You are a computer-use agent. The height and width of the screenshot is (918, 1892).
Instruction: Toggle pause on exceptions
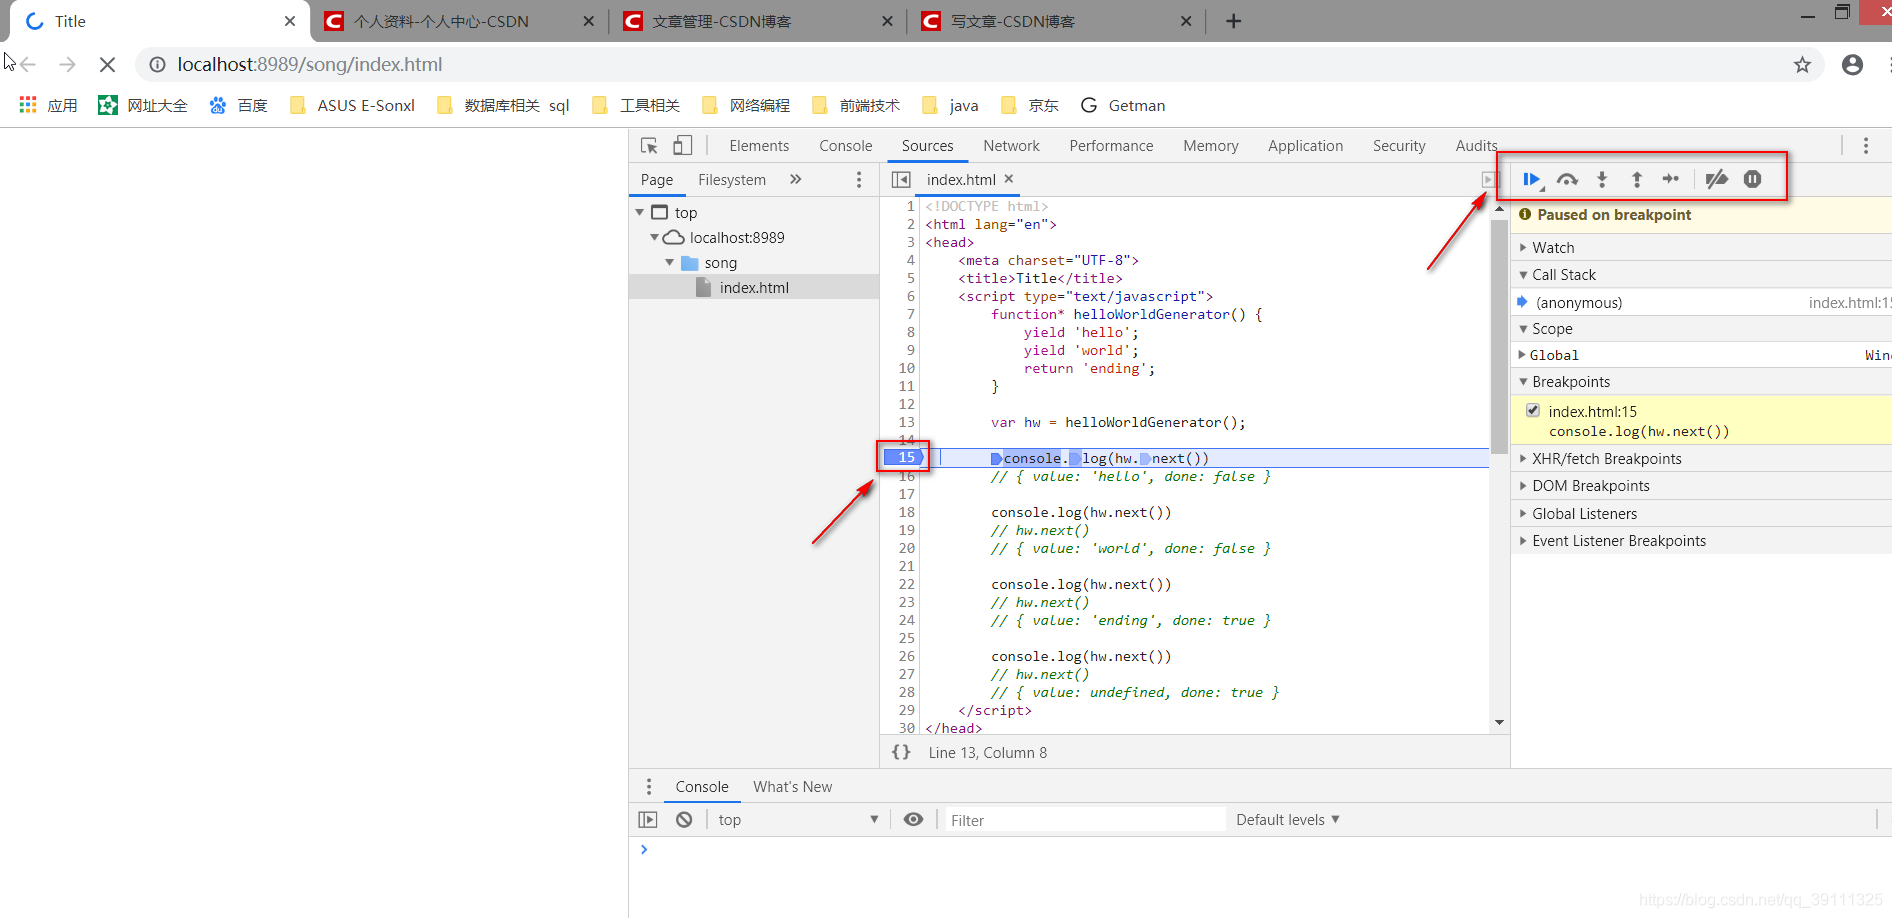point(1752,179)
